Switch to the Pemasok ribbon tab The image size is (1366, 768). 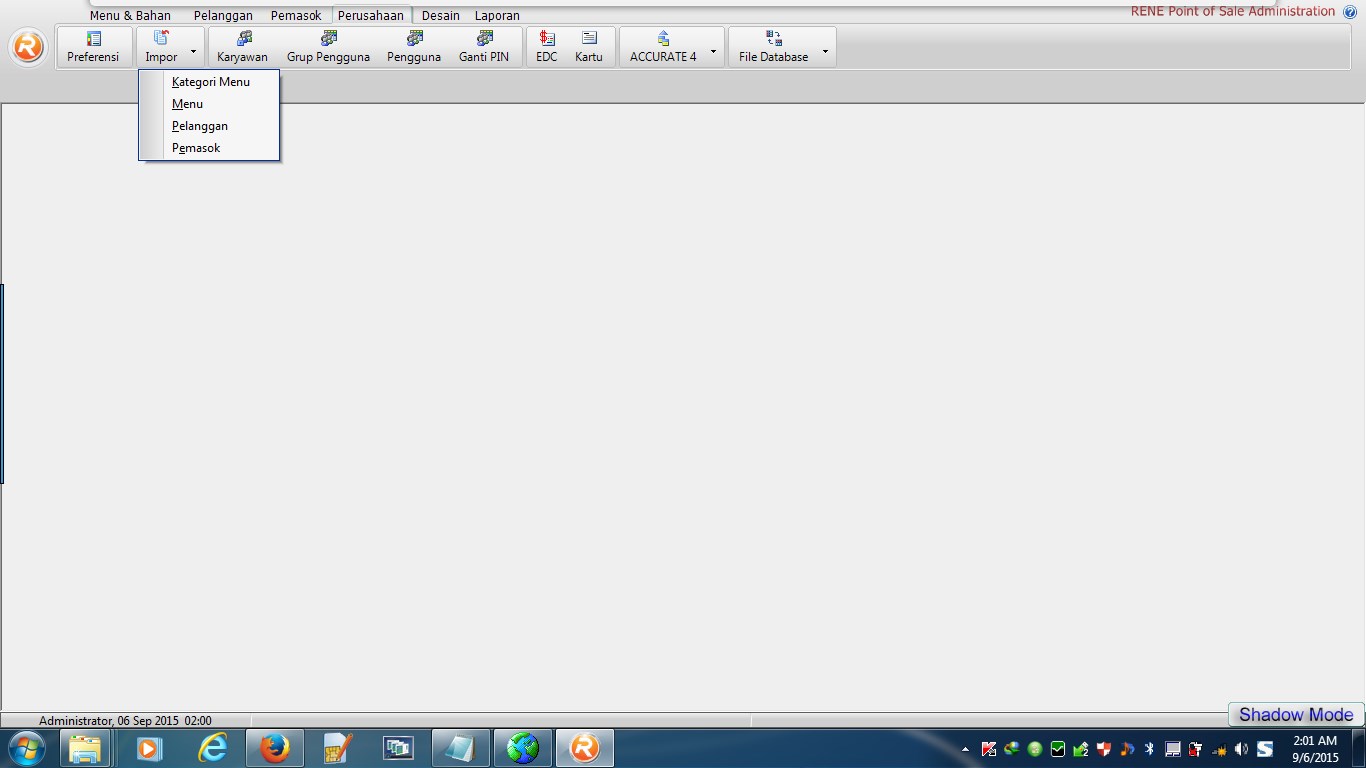(x=296, y=16)
